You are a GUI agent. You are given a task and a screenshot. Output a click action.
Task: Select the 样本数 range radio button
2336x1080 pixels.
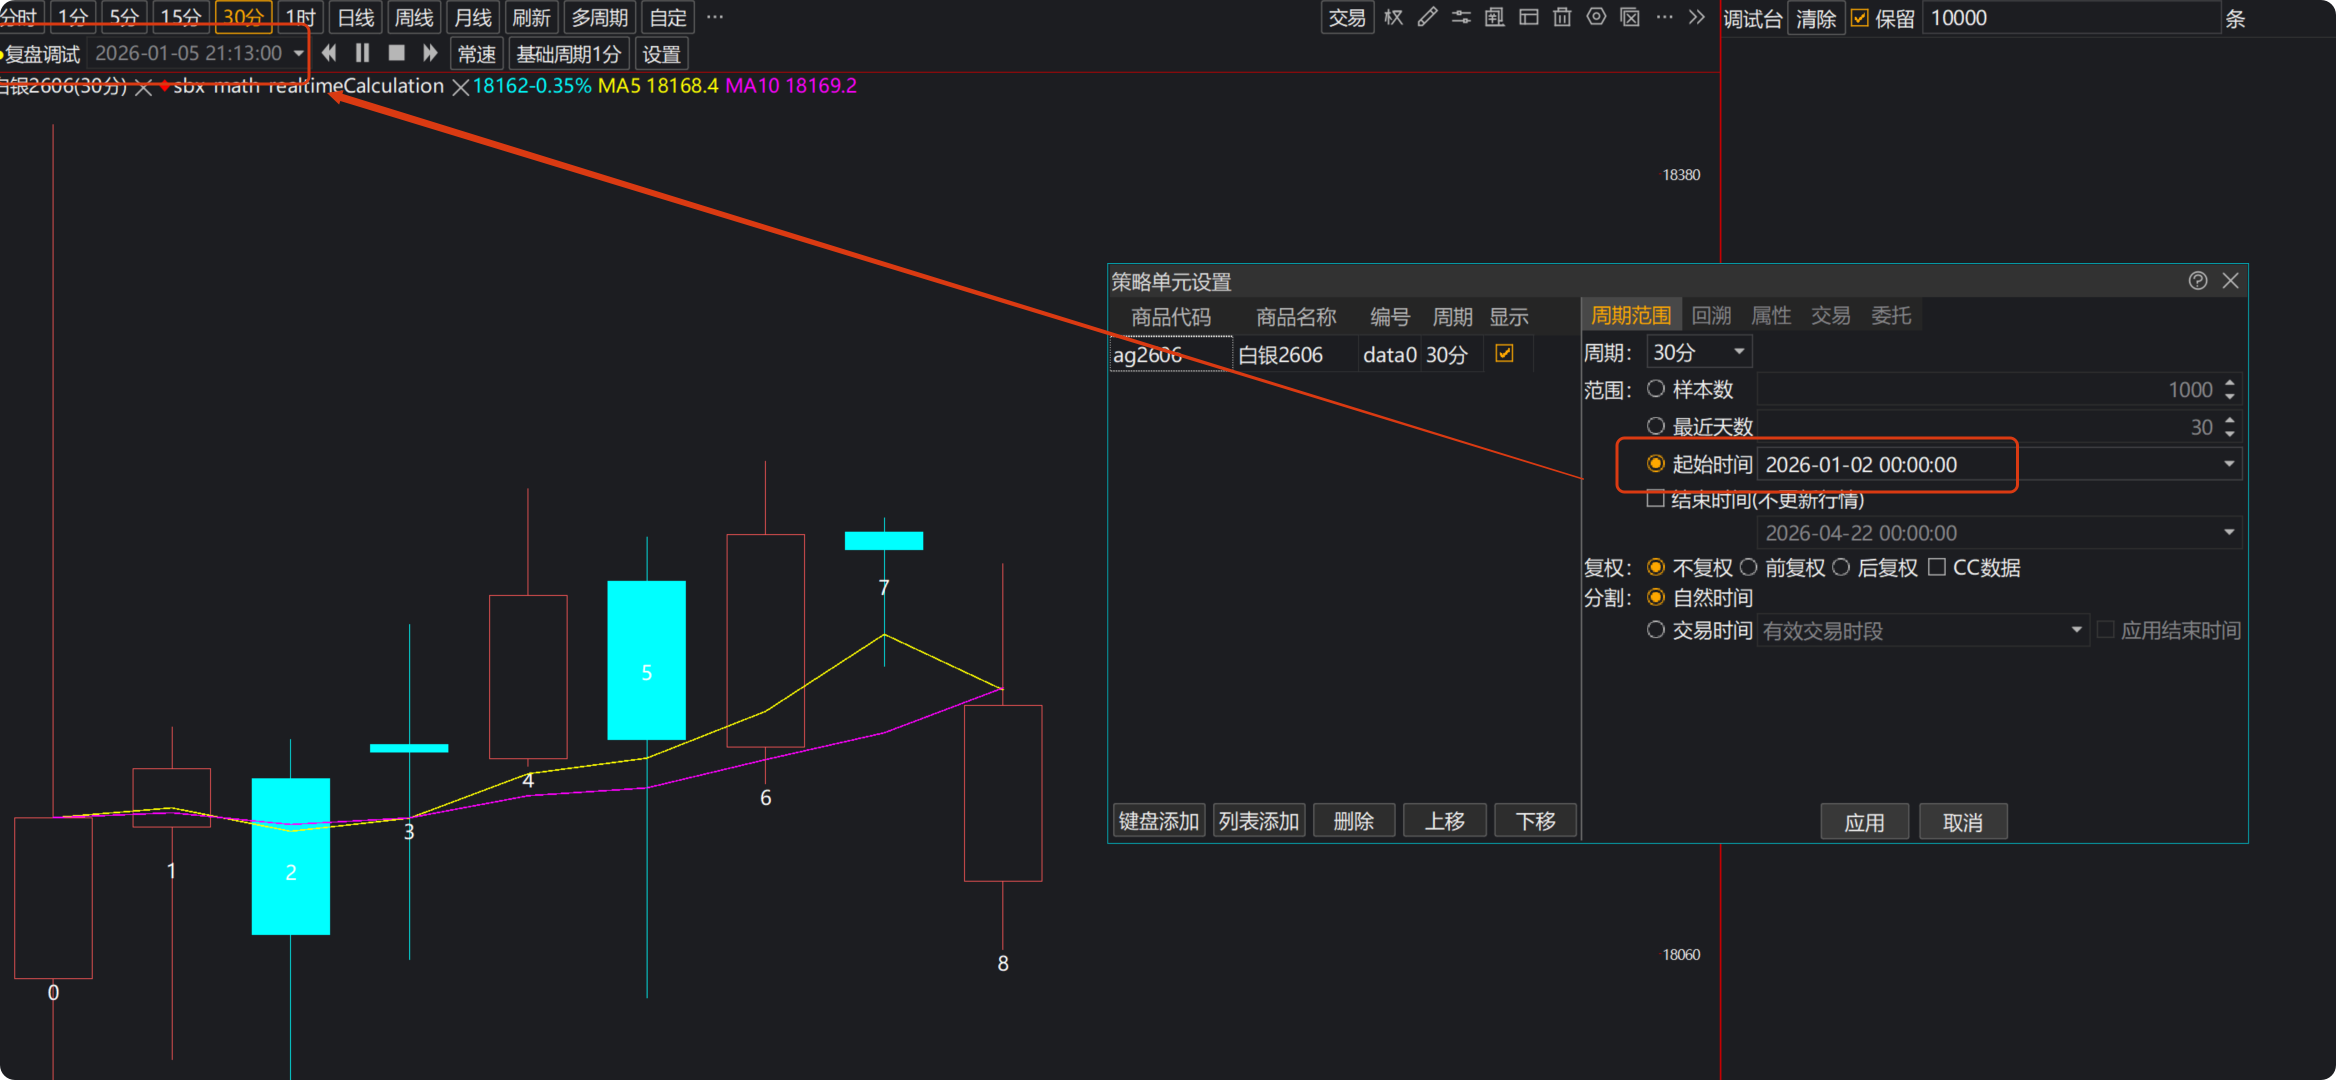click(x=1656, y=389)
